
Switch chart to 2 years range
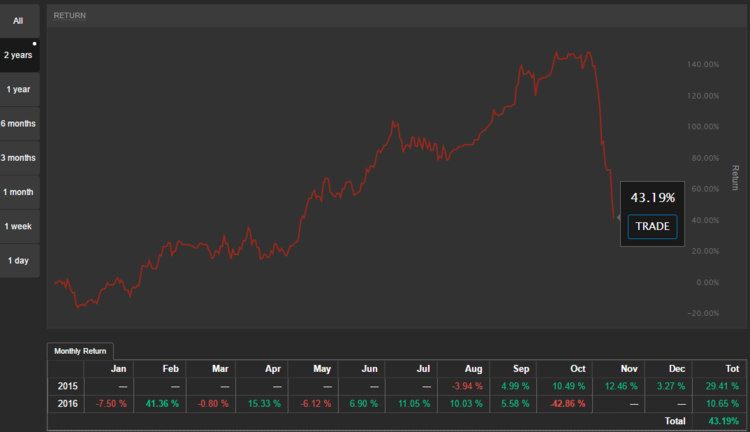tap(18, 55)
